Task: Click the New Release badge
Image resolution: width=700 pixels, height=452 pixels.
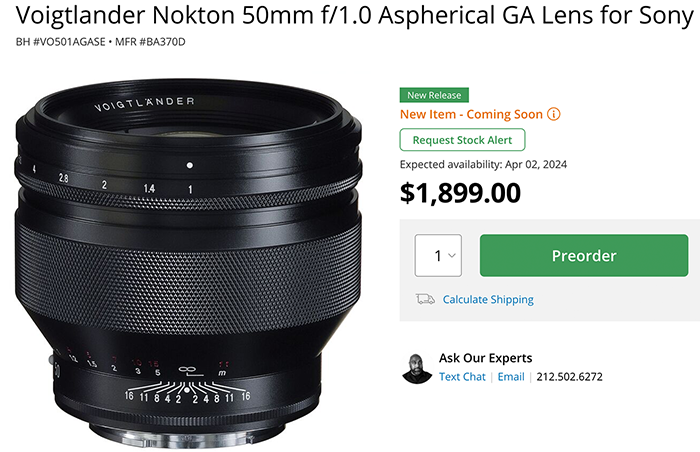Action: (x=434, y=95)
